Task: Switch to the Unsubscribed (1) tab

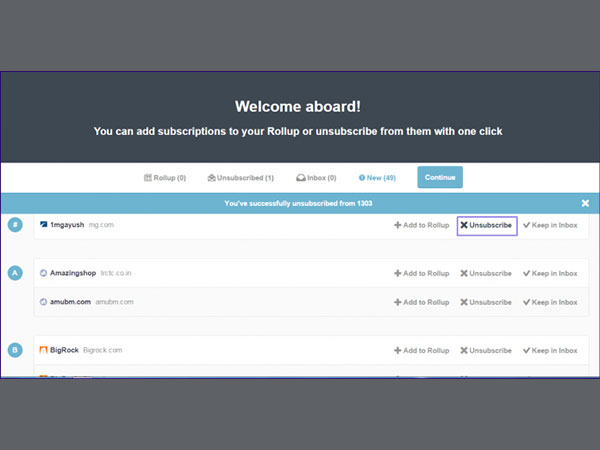Action: 240,178
